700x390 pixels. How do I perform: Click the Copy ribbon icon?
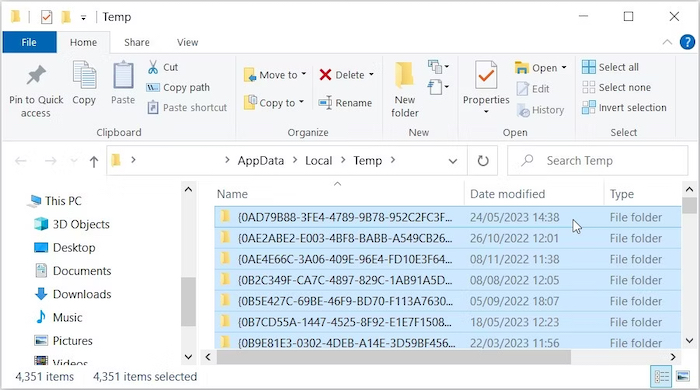point(84,75)
